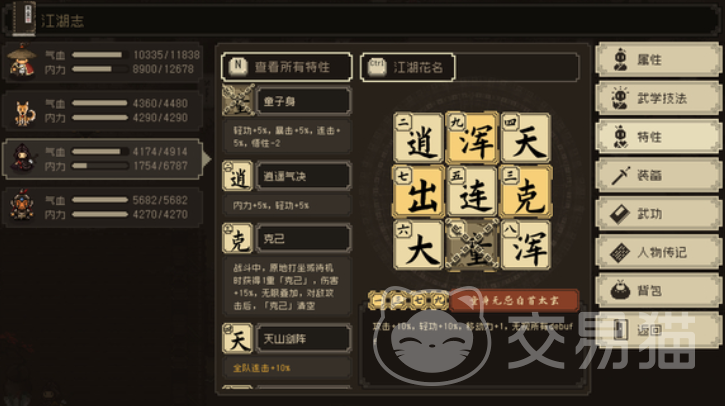Click the 江湖花名 button

coord(408,68)
